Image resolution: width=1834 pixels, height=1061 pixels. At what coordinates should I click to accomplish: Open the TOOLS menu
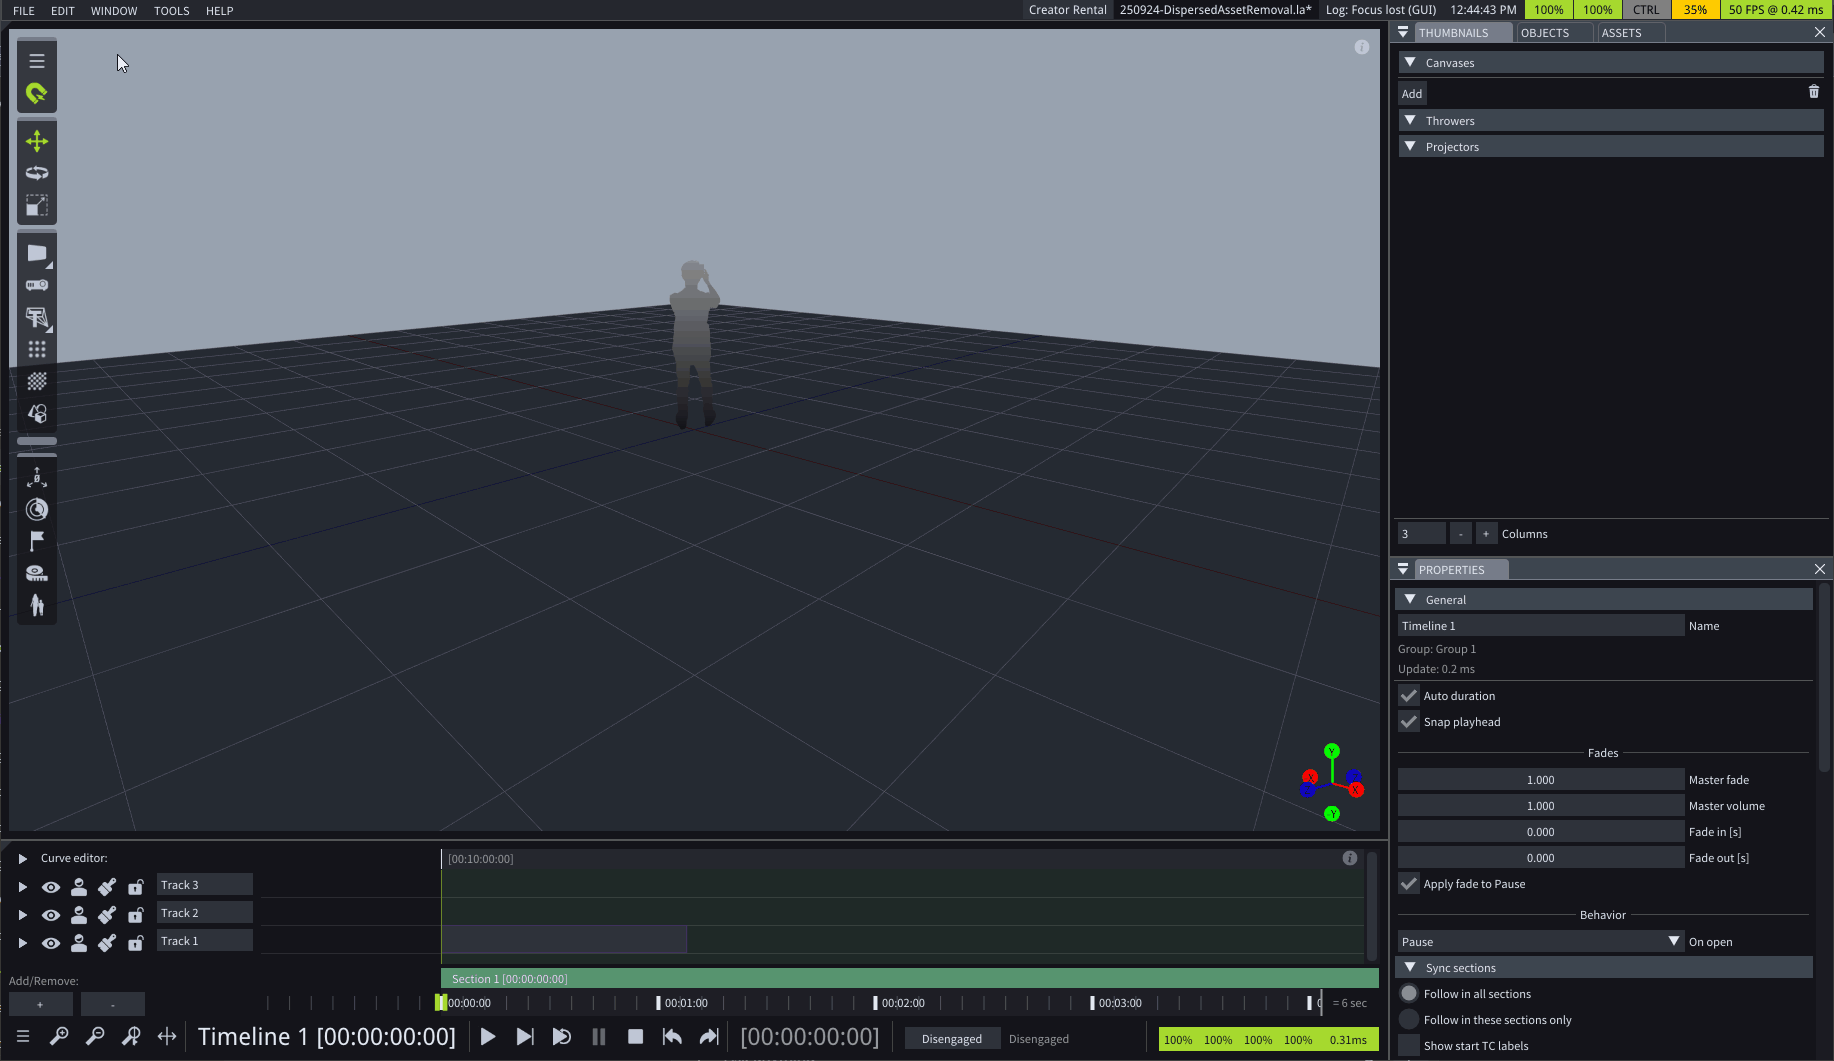point(171,11)
